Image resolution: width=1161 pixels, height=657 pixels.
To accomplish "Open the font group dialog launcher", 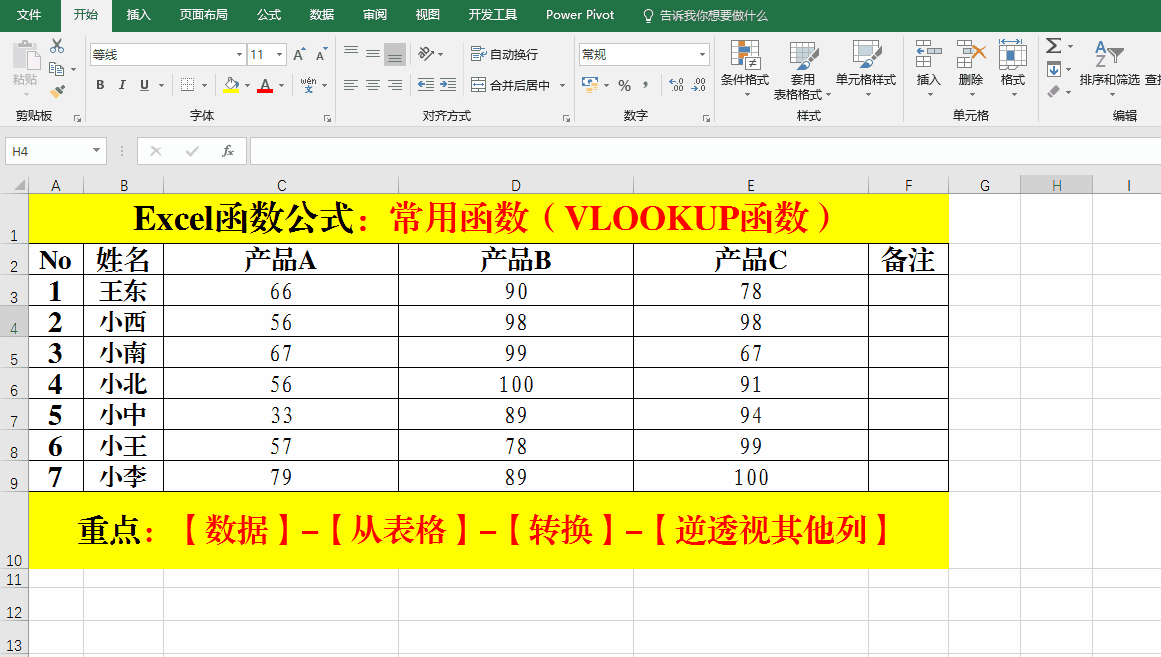I will tap(327, 118).
